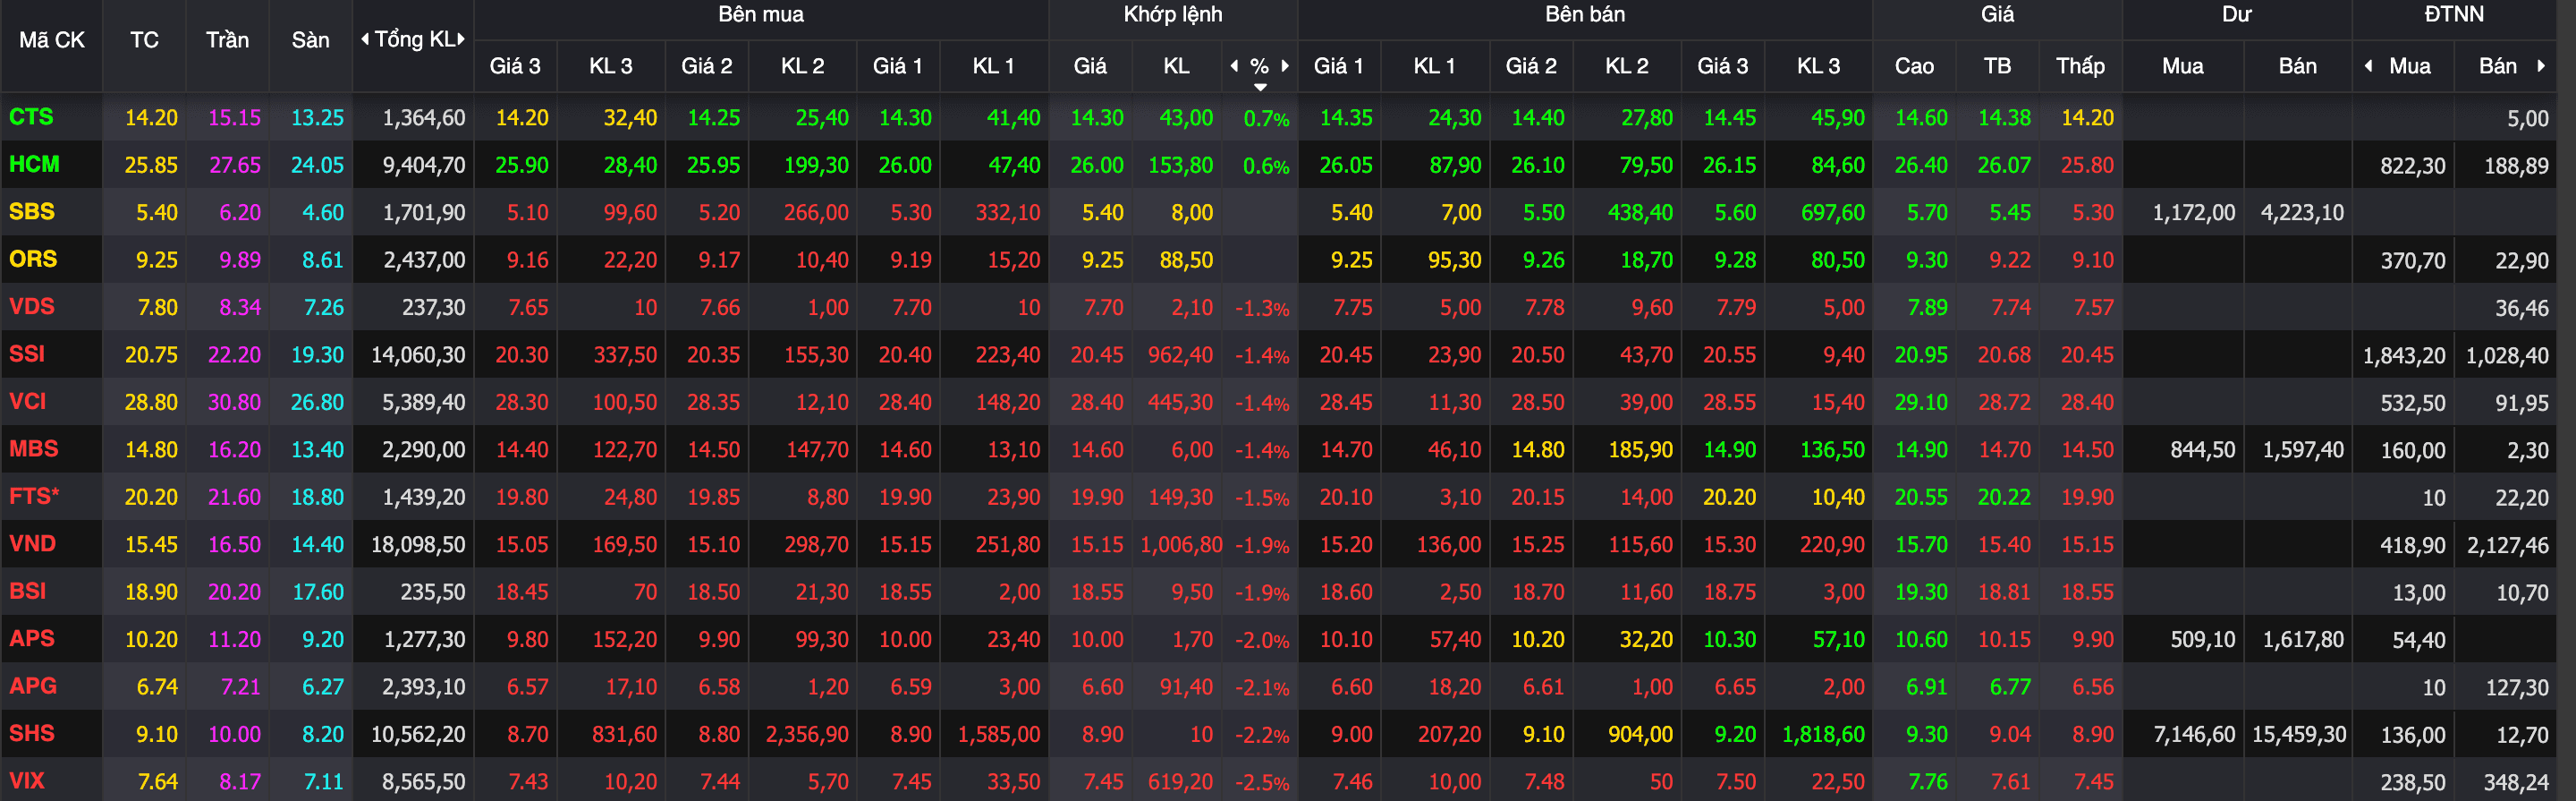Click the ĐTNN group header

pos(2454,15)
